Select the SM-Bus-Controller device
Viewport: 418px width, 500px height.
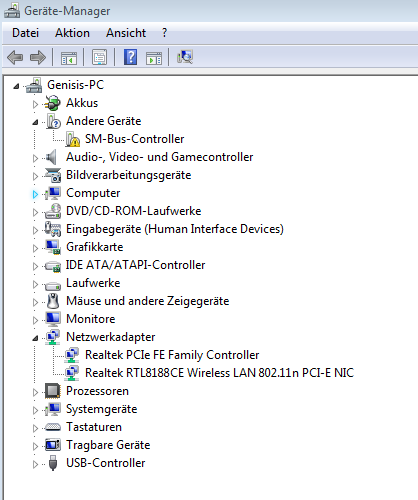[135, 139]
